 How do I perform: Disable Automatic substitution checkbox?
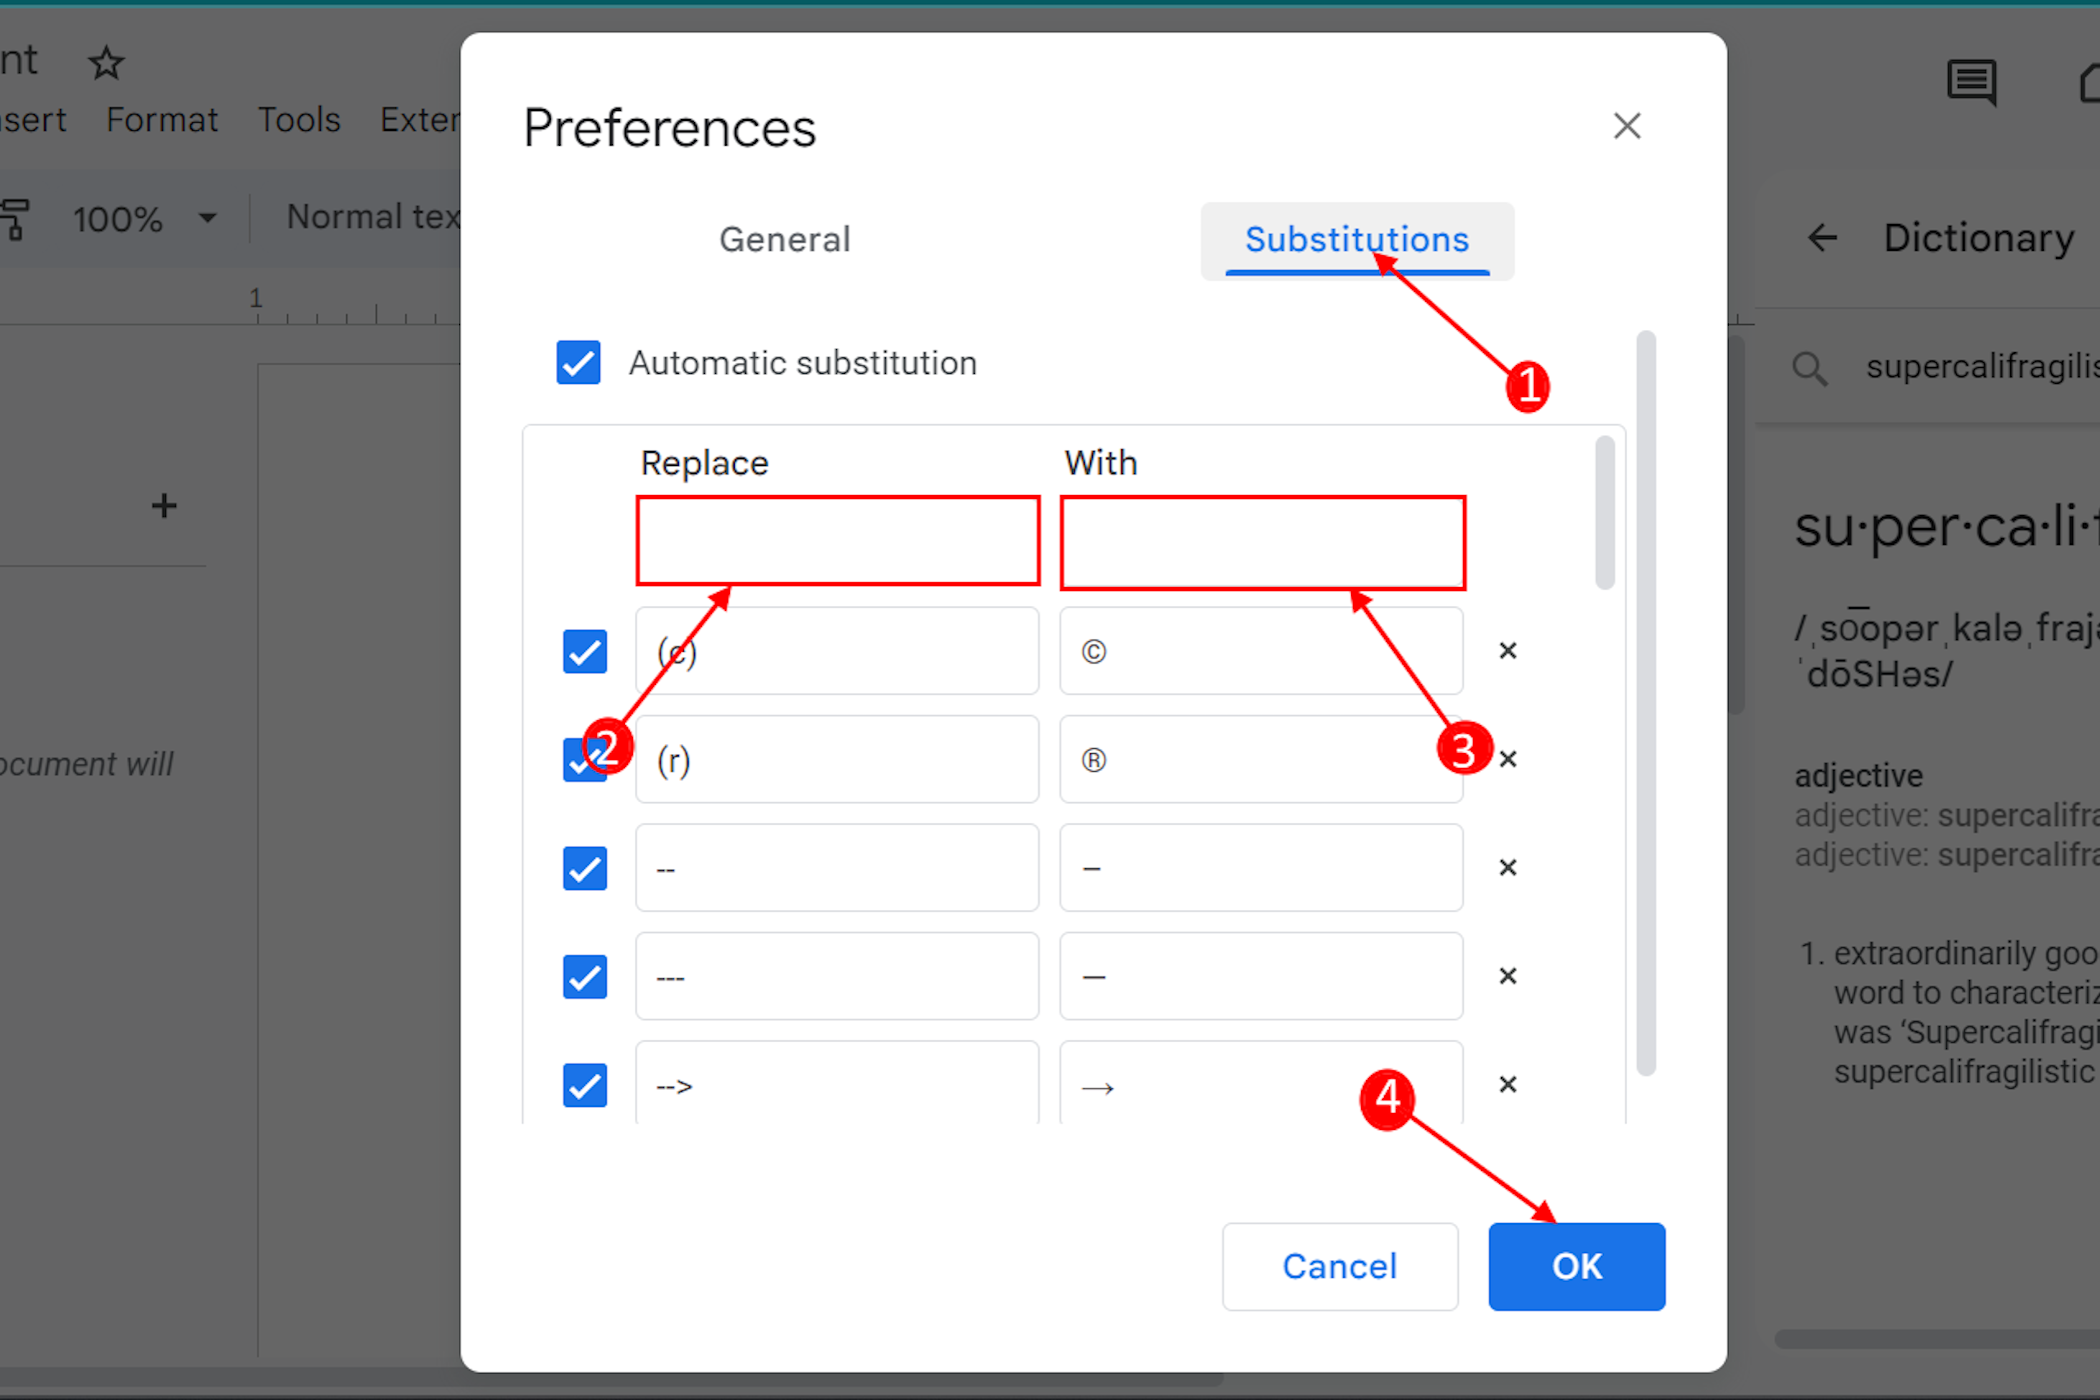[579, 362]
